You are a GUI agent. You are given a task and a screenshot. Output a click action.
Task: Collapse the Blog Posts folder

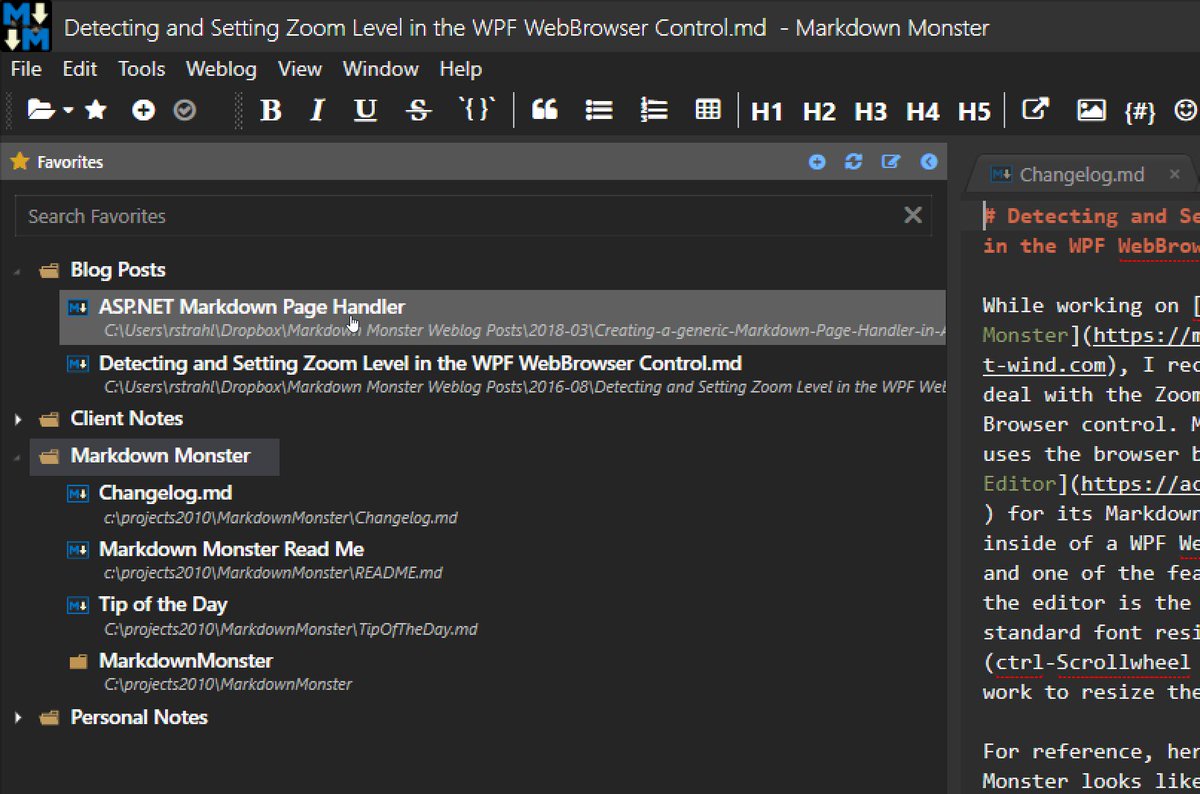click(x=18, y=271)
